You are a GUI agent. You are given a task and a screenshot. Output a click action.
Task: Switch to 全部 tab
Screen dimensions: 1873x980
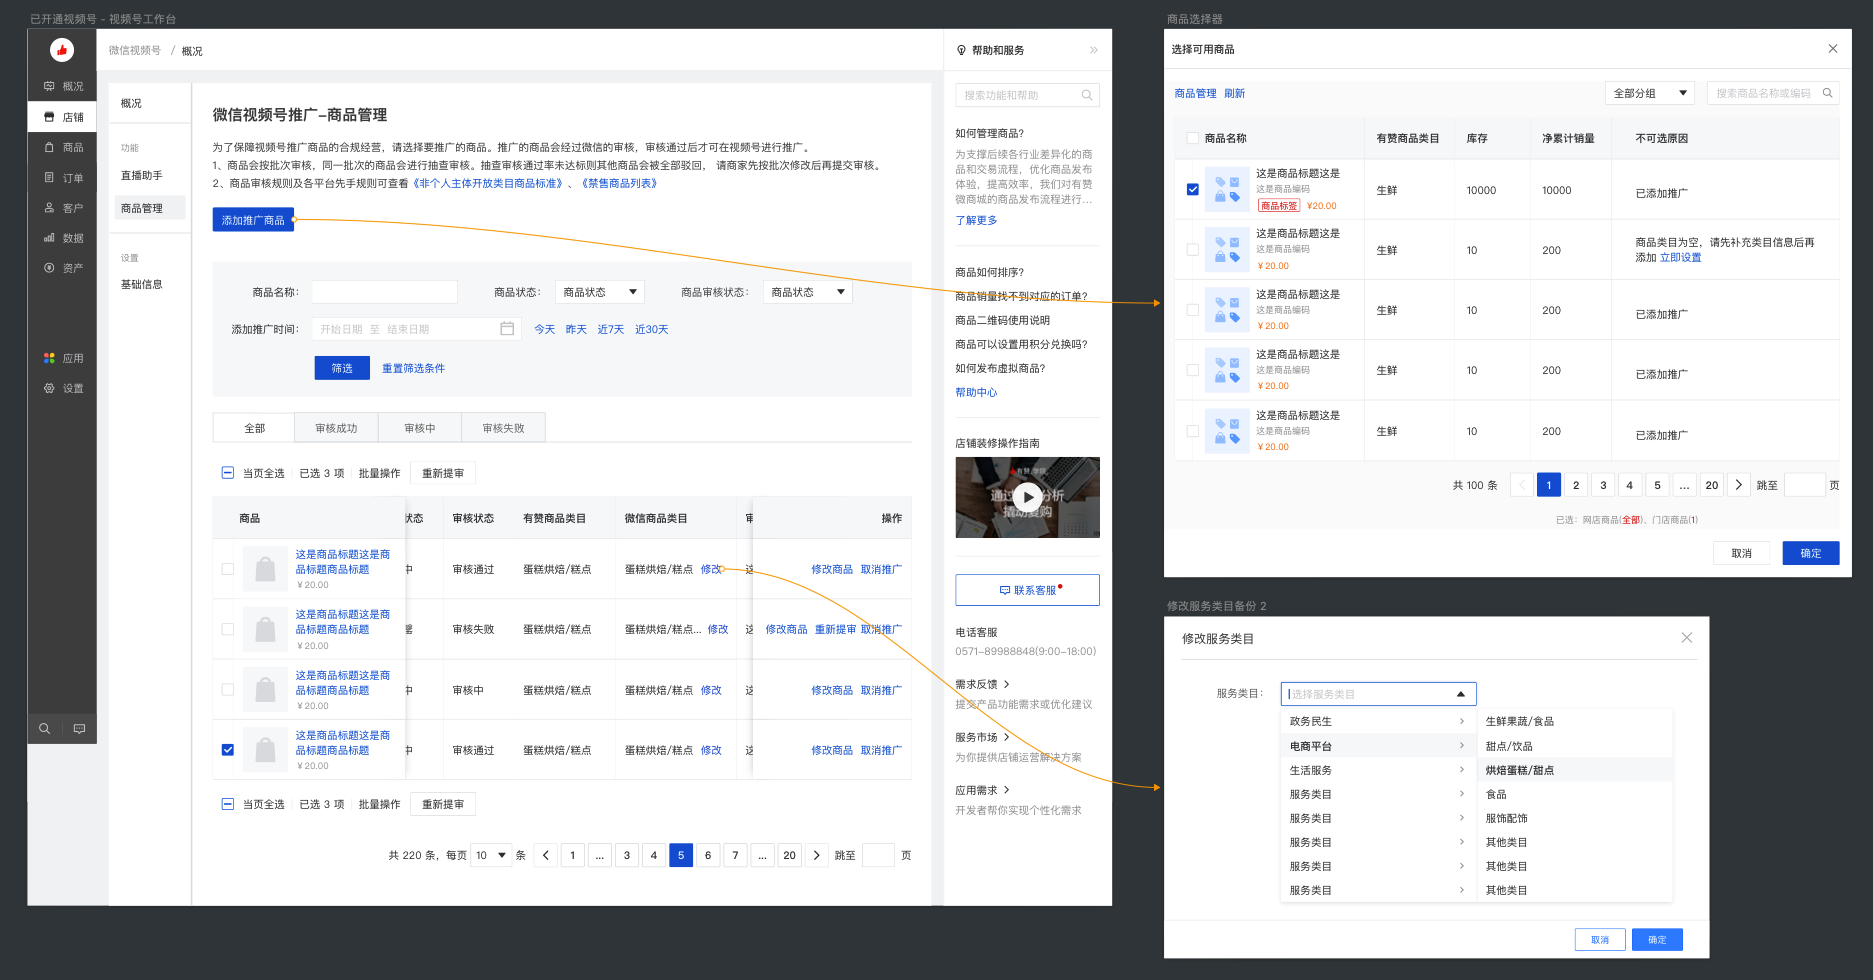tap(254, 428)
